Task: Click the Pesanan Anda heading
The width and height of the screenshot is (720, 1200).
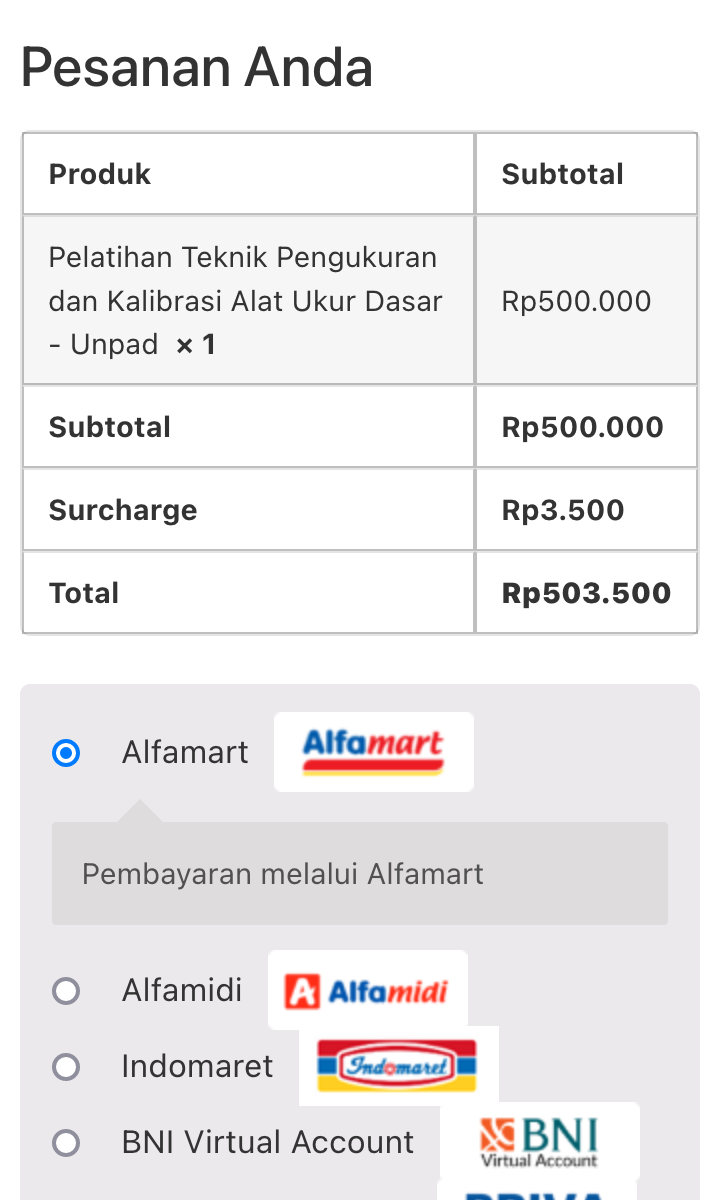Action: click(197, 68)
